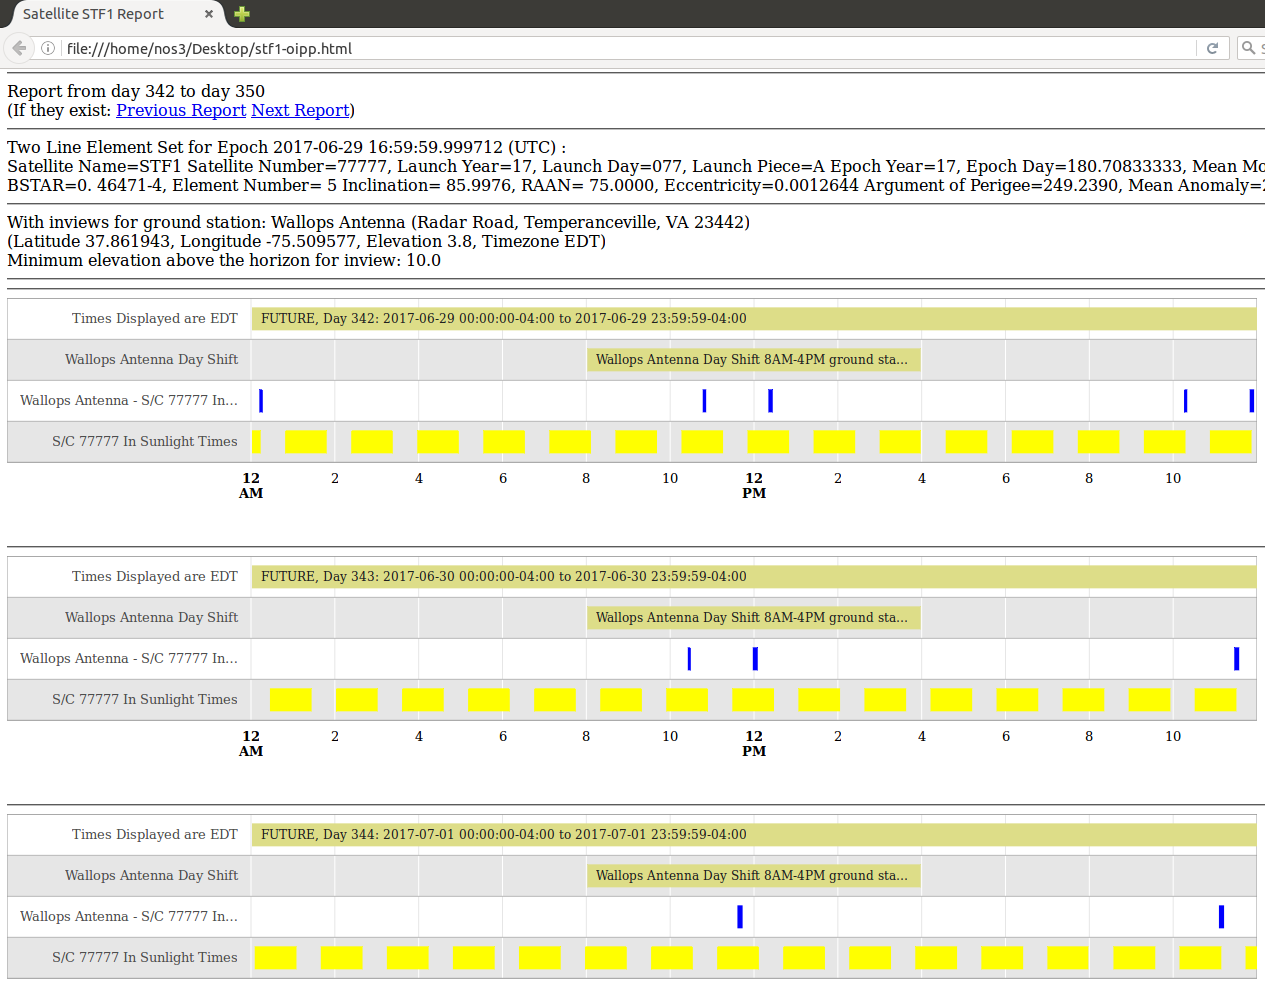Viewport: 1265px width, 983px height.
Task: Open the Previous Report link
Action: coord(180,110)
